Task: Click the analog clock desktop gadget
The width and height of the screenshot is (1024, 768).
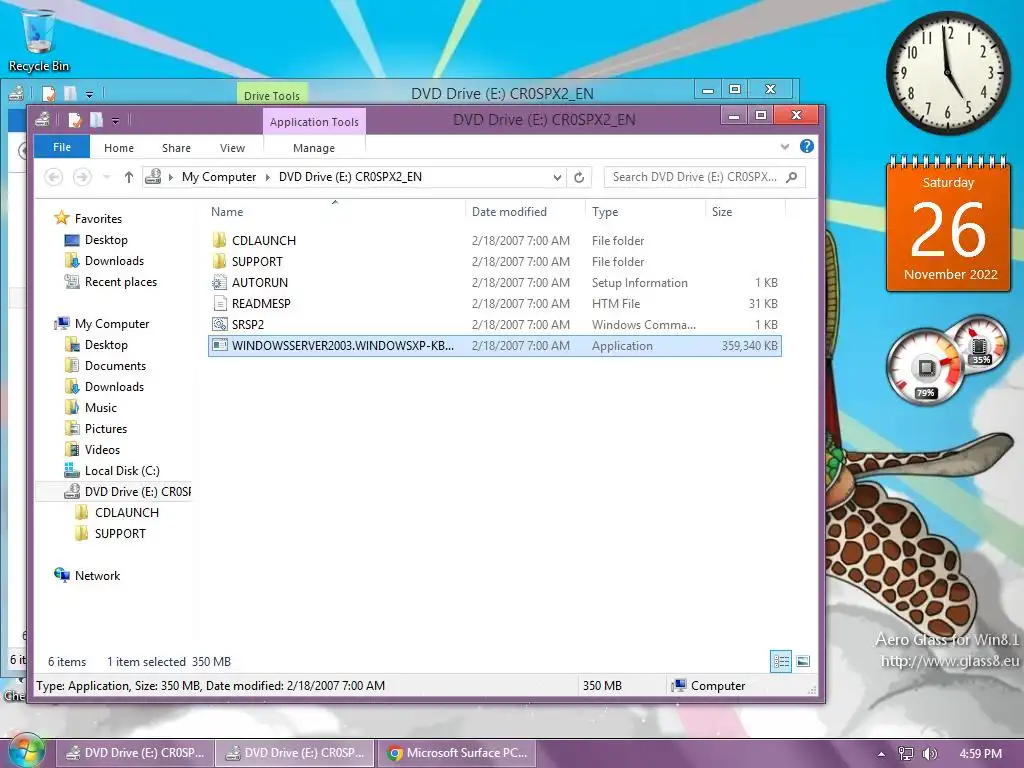Action: click(948, 72)
